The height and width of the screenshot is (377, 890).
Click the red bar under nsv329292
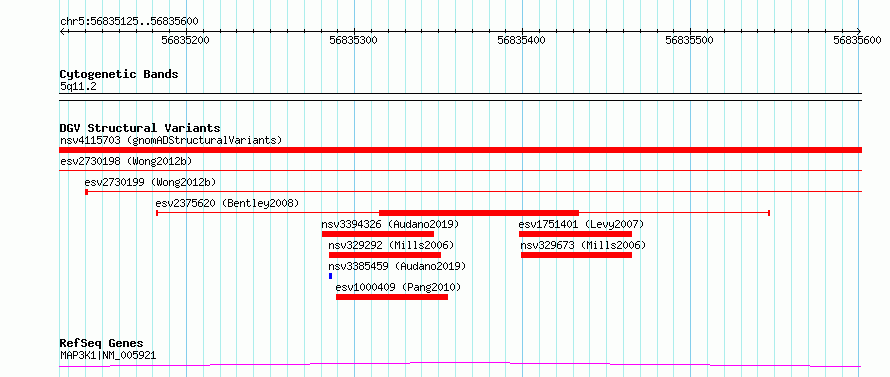[385, 255]
